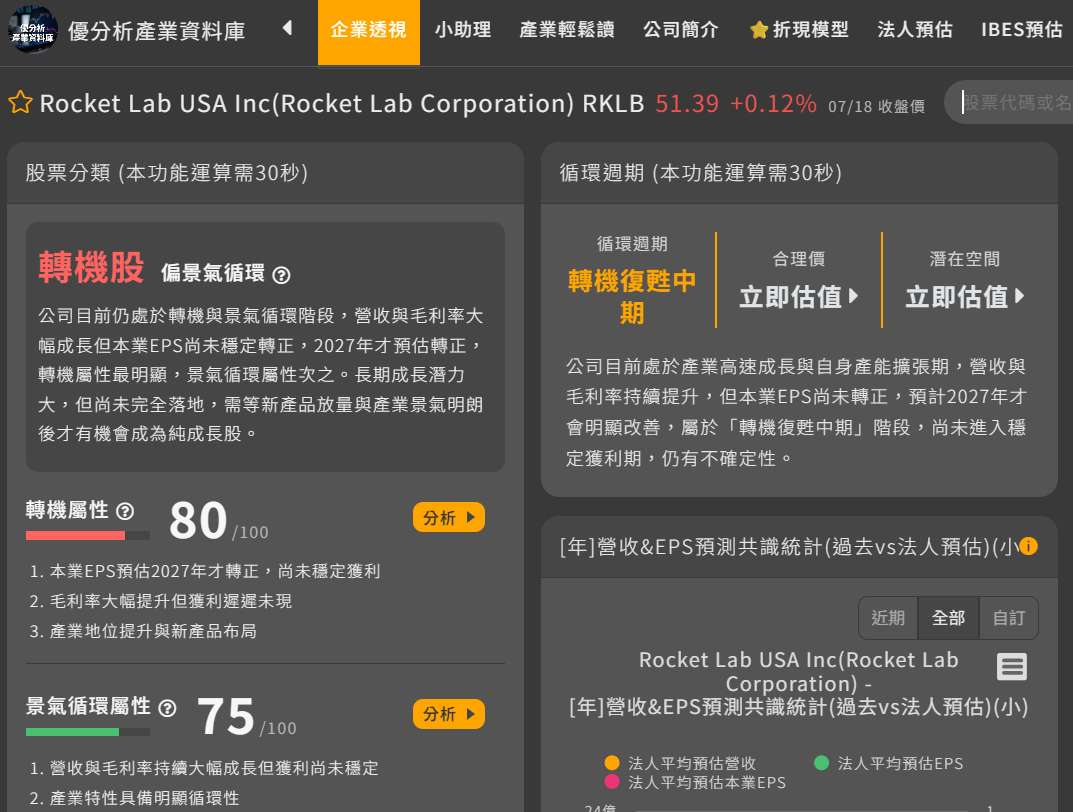Open the 折現模型 tab with star
1073x812 pixels.
799,30
